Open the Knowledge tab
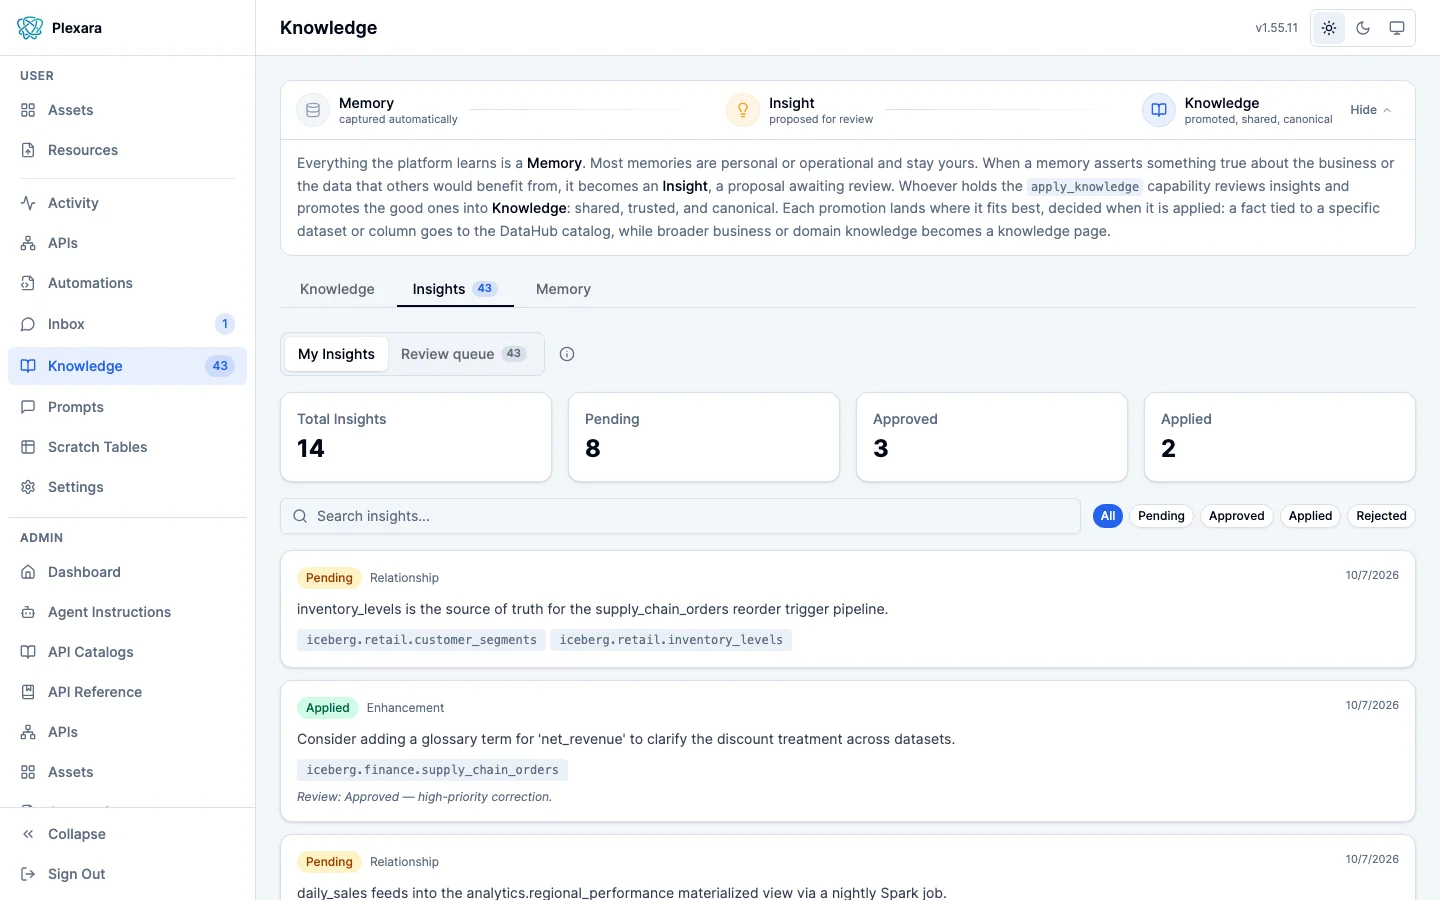 click(x=337, y=289)
